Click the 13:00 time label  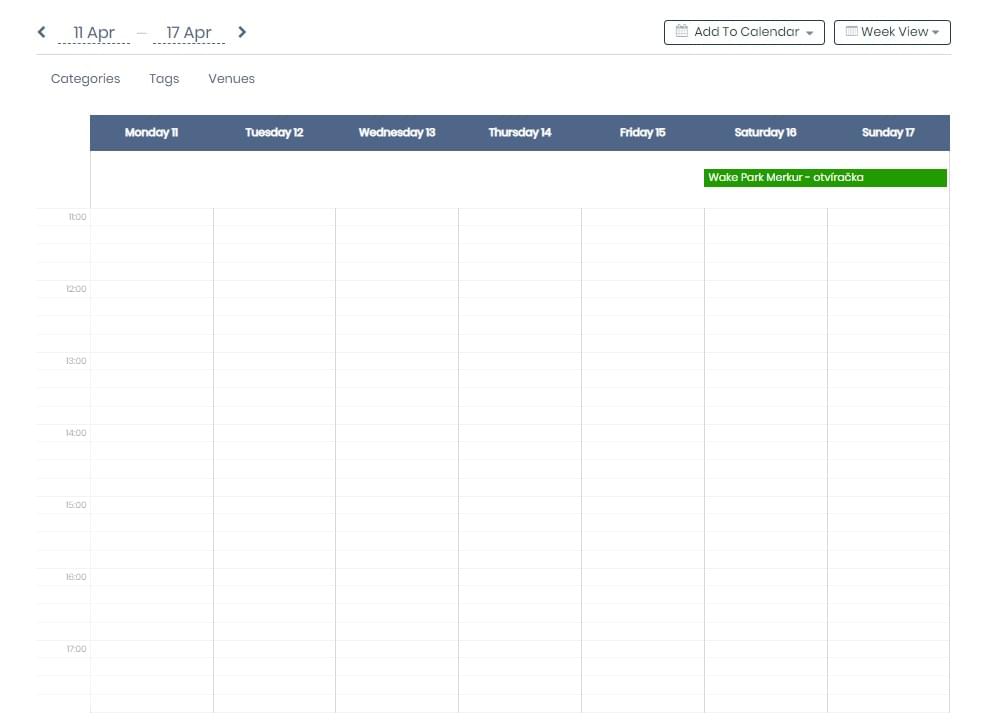pyautogui.click(x=76, y=361)
